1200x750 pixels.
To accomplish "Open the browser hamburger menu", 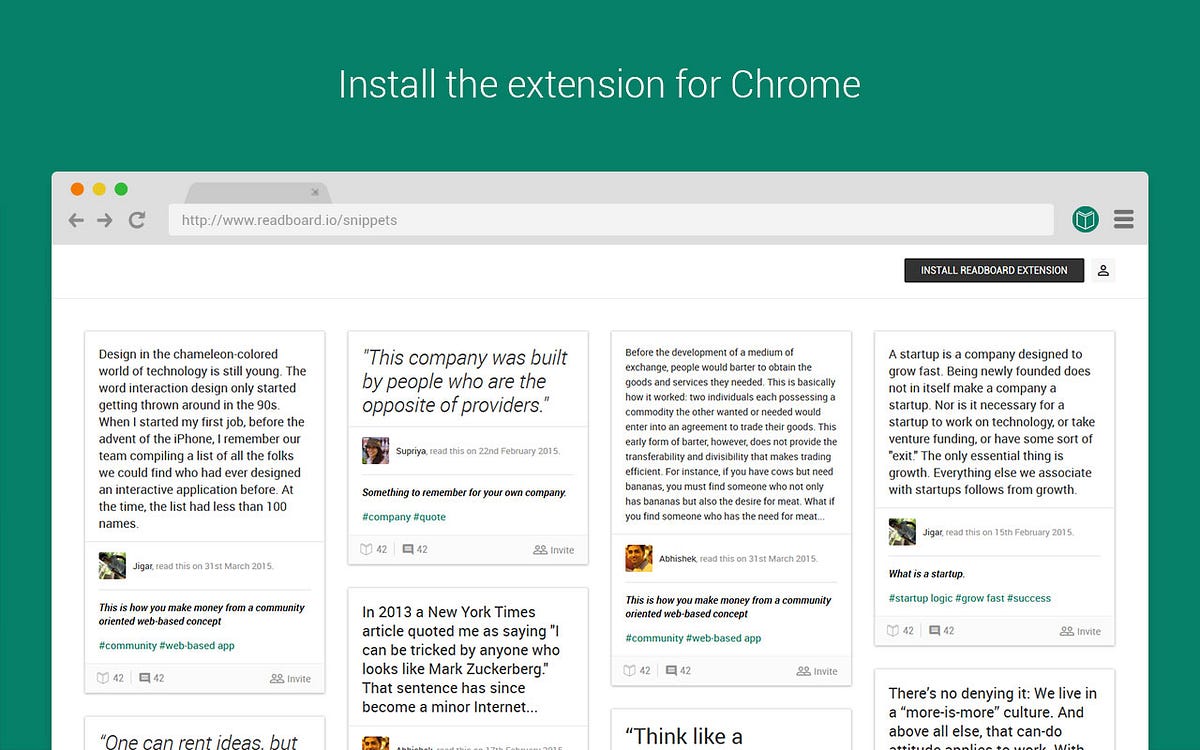I will (1124, 219).
